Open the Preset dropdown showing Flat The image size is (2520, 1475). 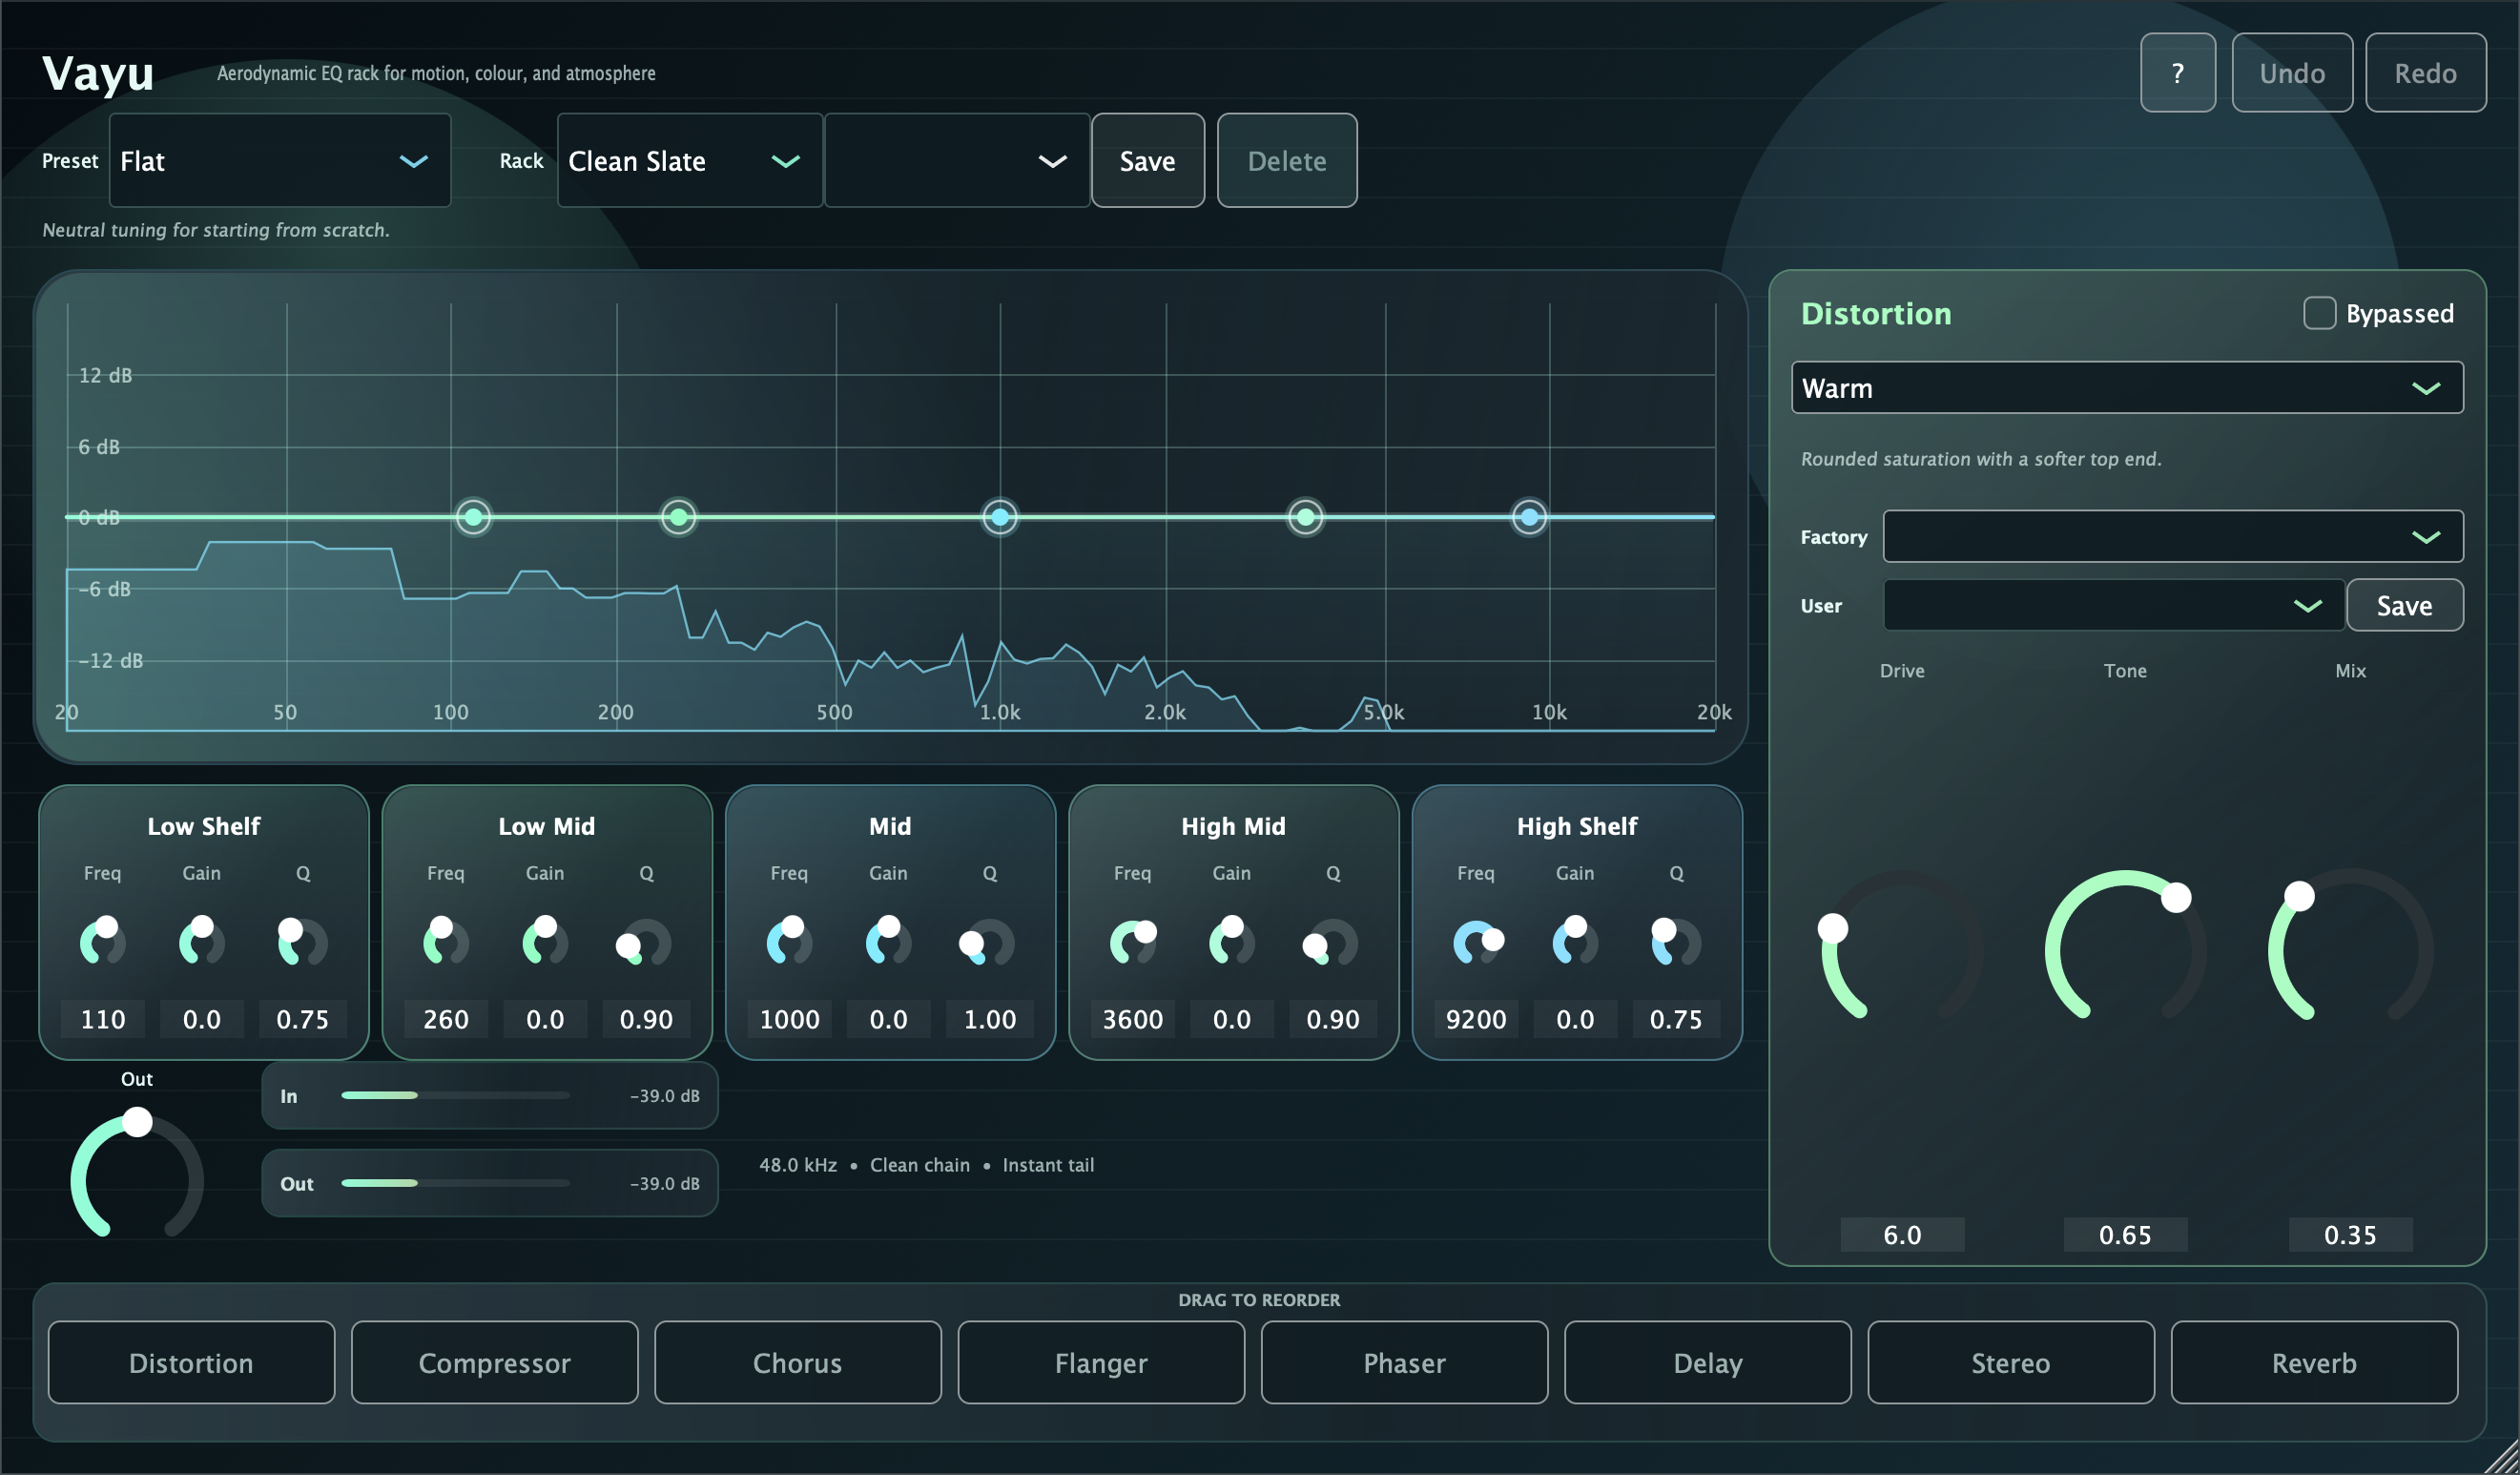tap(279, 160)
